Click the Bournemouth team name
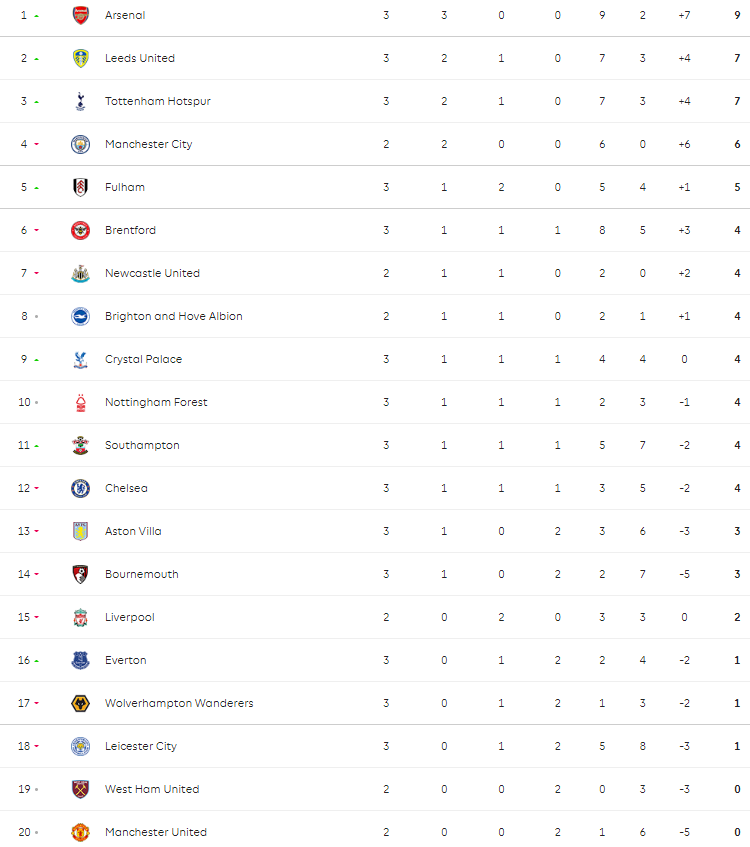This screenshot has height=847, width=750. 142,574
